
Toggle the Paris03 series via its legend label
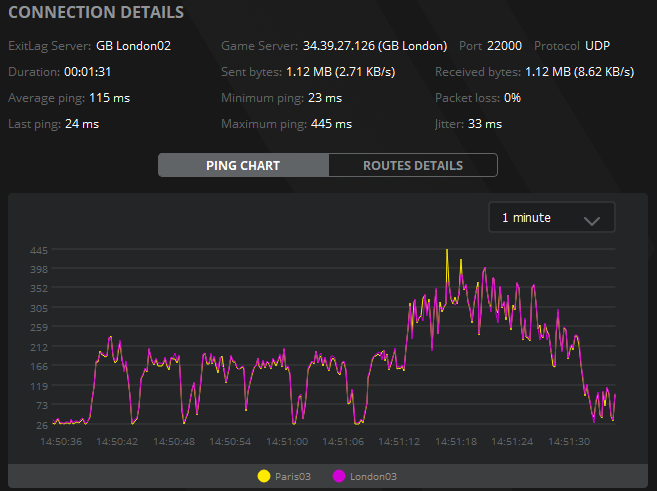[292, 476]
